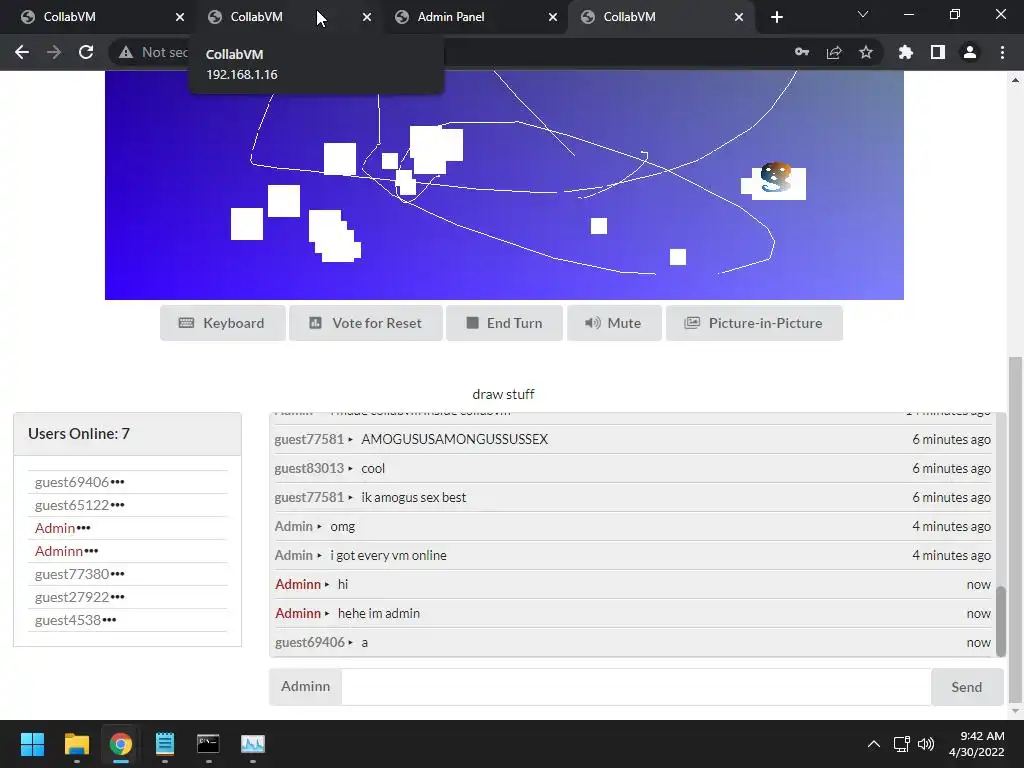
Task: Click the Chrome taskbar icon
Action: 120,744
